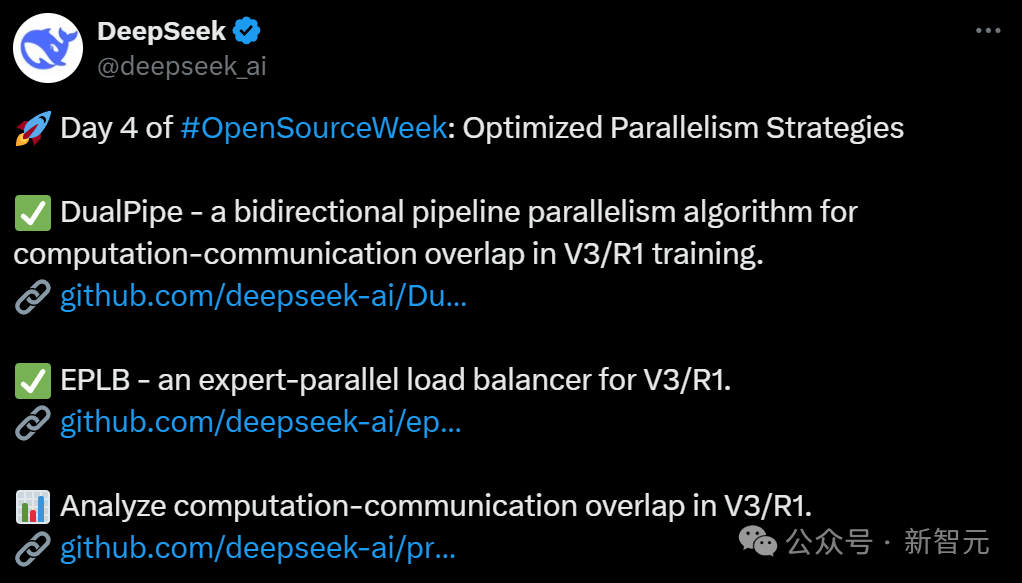Open the three-dot more options menu
Viewport: 1022px width, 583px height.
coord(988,31)
